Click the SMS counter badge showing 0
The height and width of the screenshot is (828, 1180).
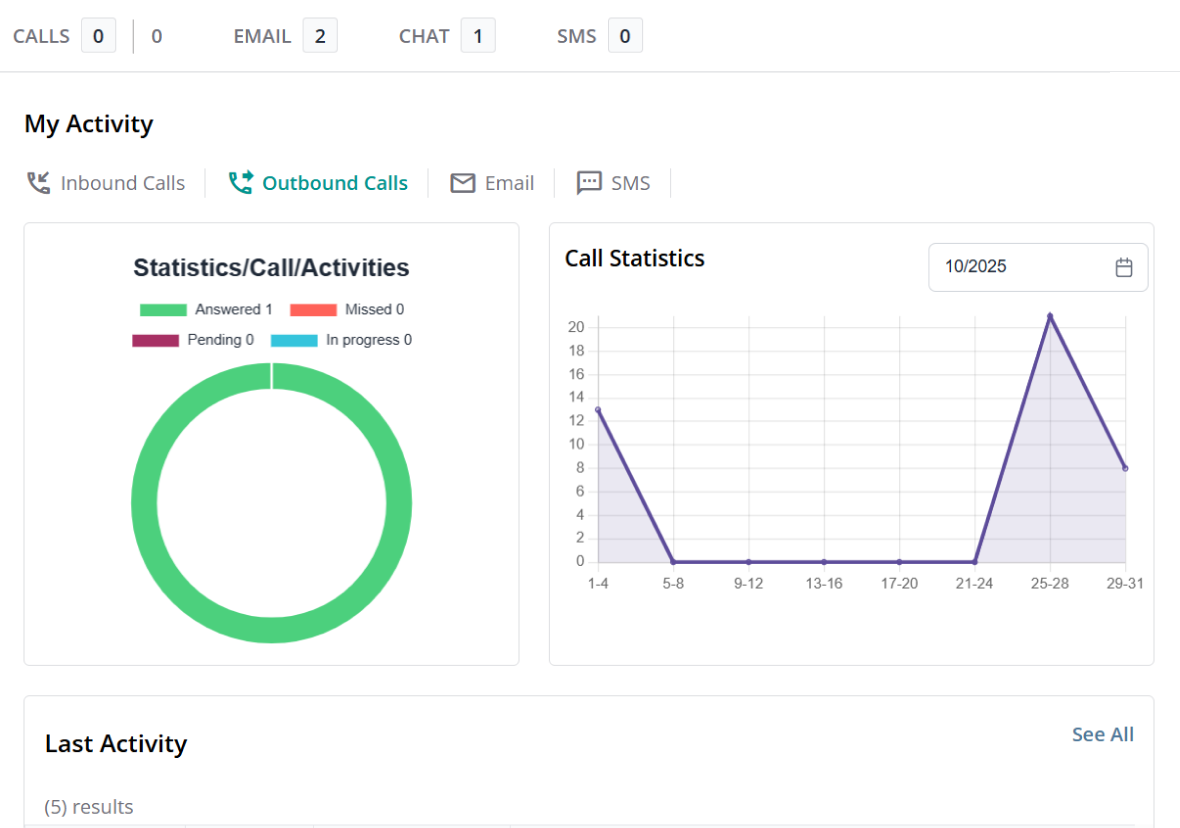click(x=625, y=37)
